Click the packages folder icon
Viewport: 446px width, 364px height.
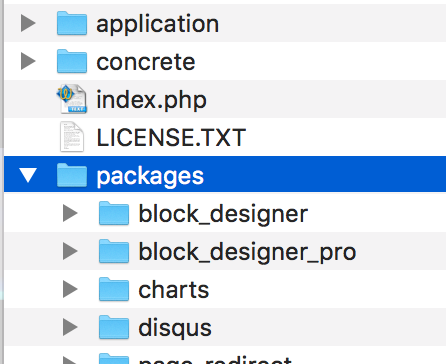(72, 175)
